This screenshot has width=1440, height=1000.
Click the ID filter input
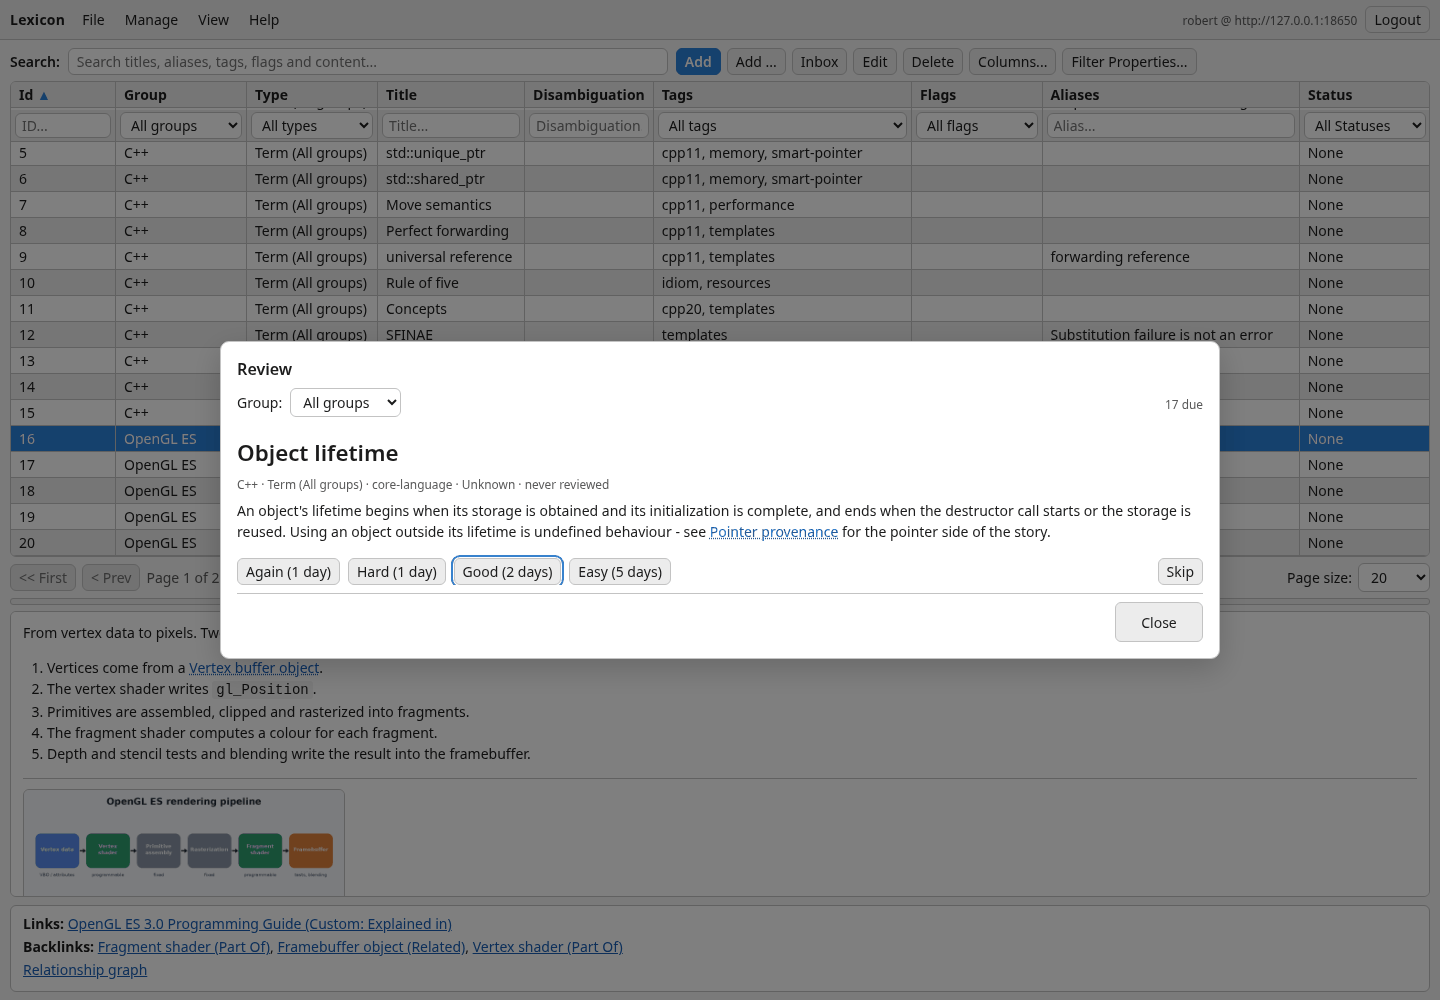(x=63, y=126)
